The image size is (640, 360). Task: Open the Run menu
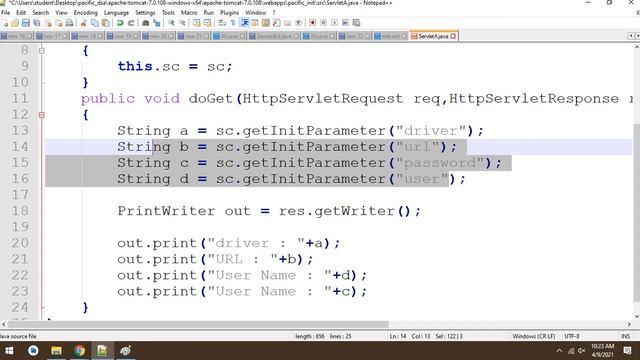pyautogui.click(x=209, y=13)
